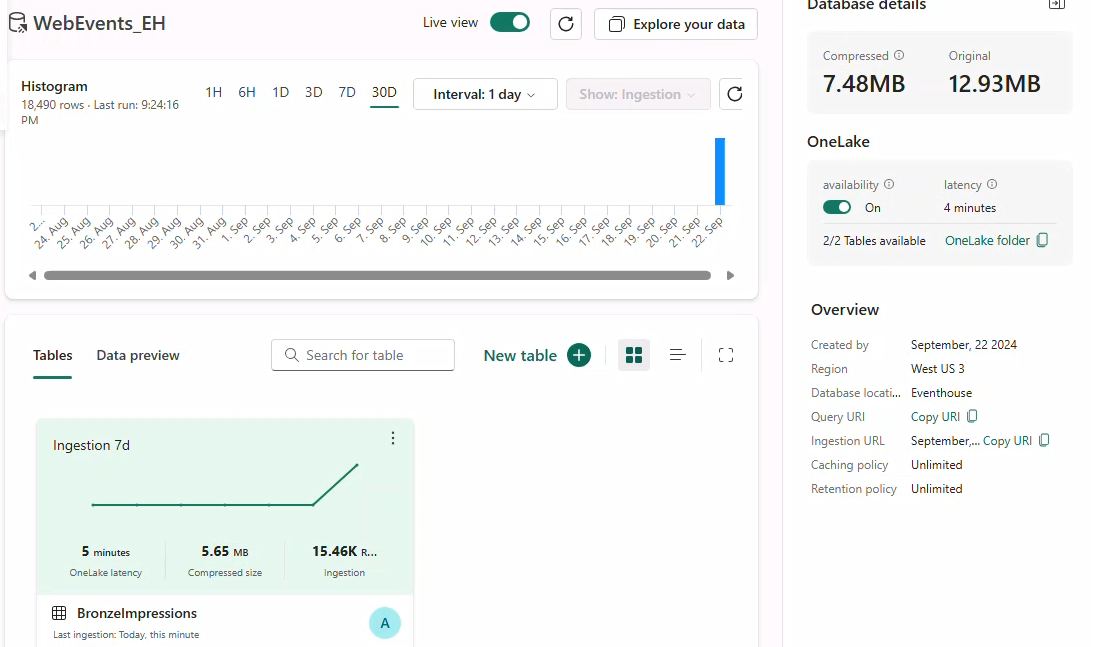Copy the OneLake folder path

coord(1041,240)
